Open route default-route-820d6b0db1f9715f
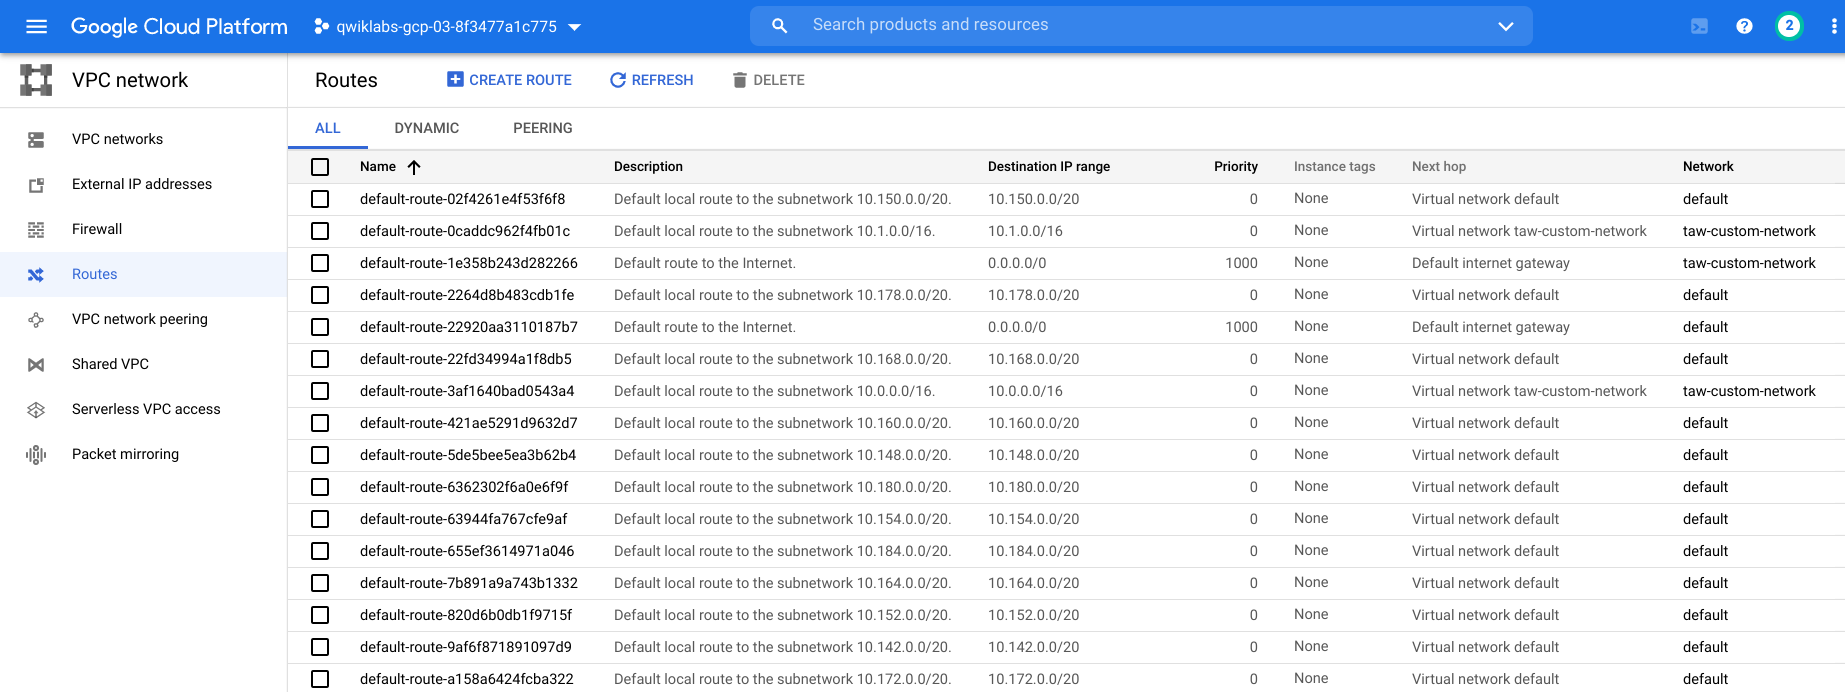Viewport: 1845px width, 692px height. coord(466,615)
